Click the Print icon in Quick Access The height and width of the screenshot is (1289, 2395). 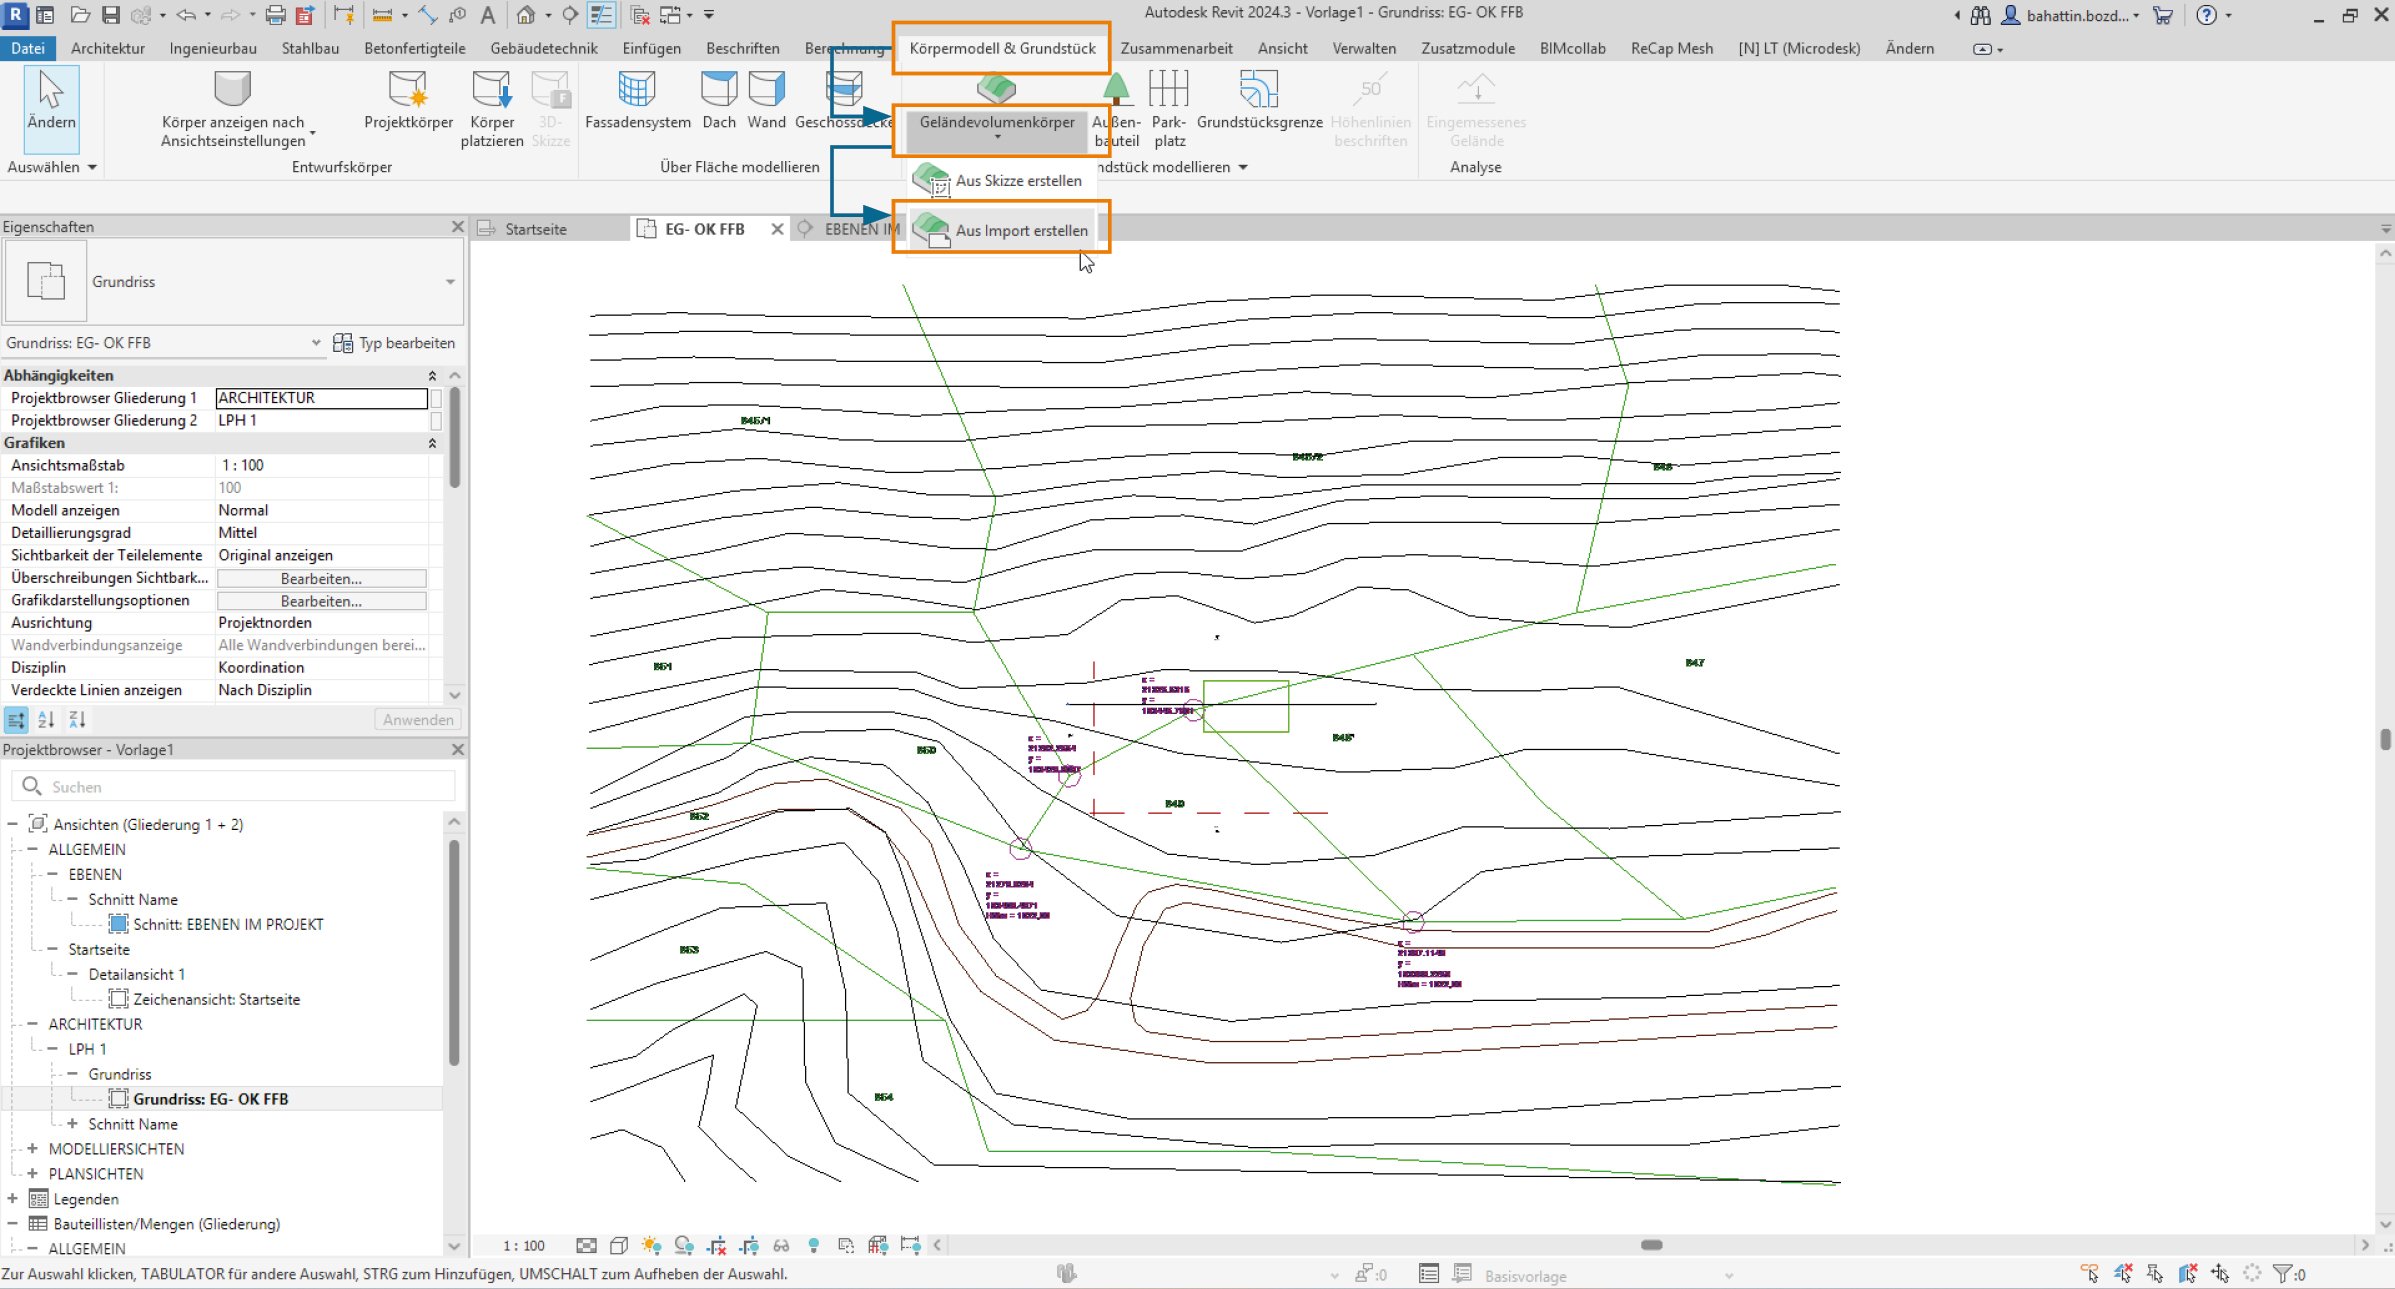[x=275, y=15]
